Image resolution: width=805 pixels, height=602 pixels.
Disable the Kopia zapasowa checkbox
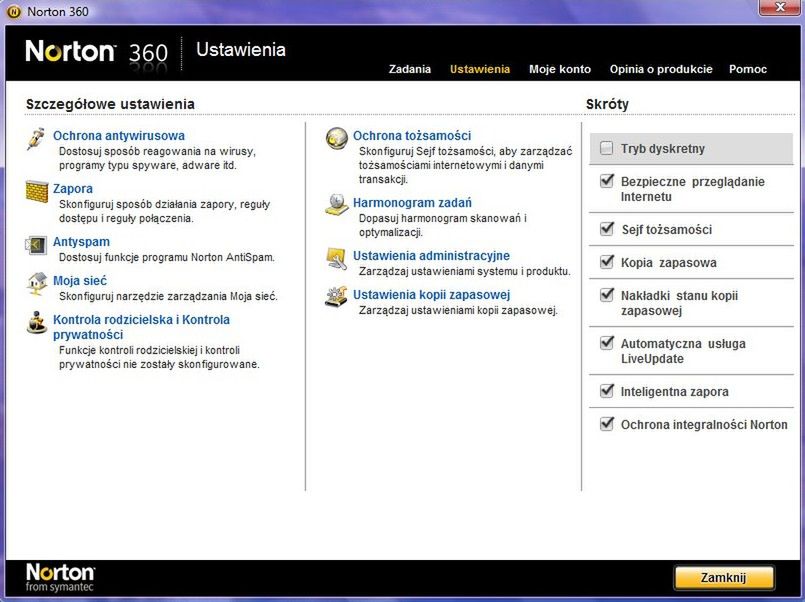coord(607,262)
